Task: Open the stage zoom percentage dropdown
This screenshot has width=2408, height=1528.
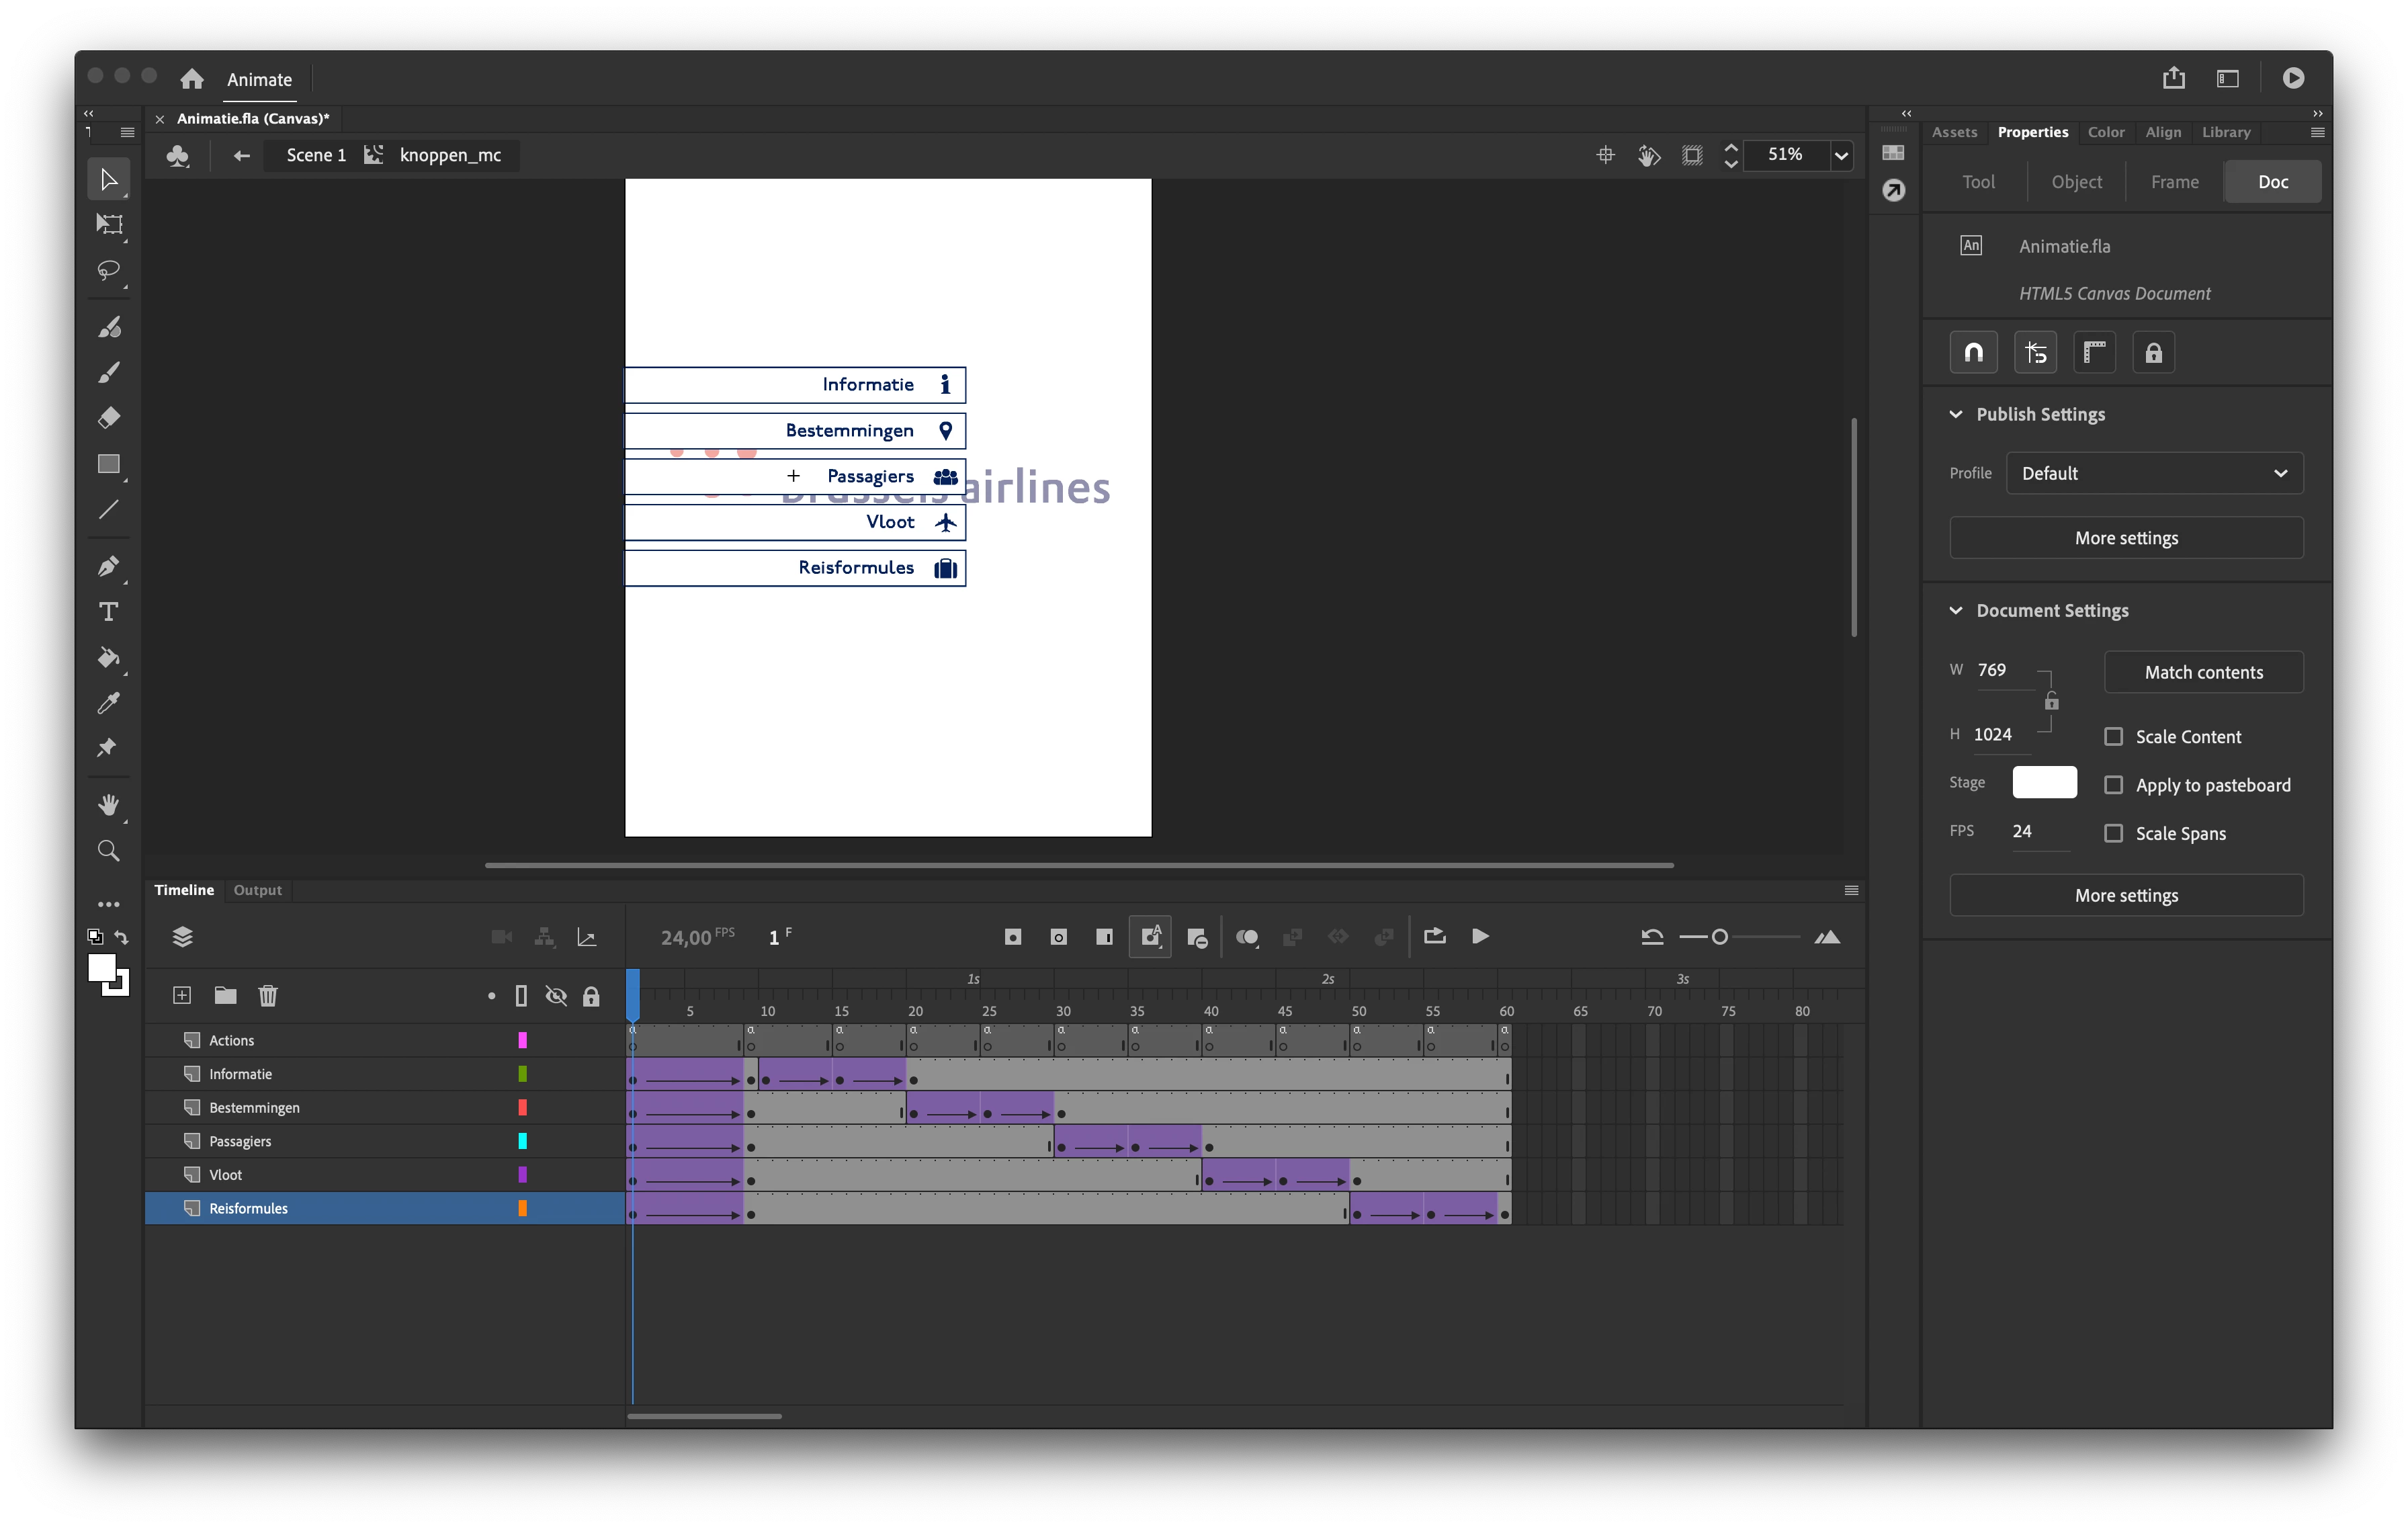Action: pos(1840,155)
